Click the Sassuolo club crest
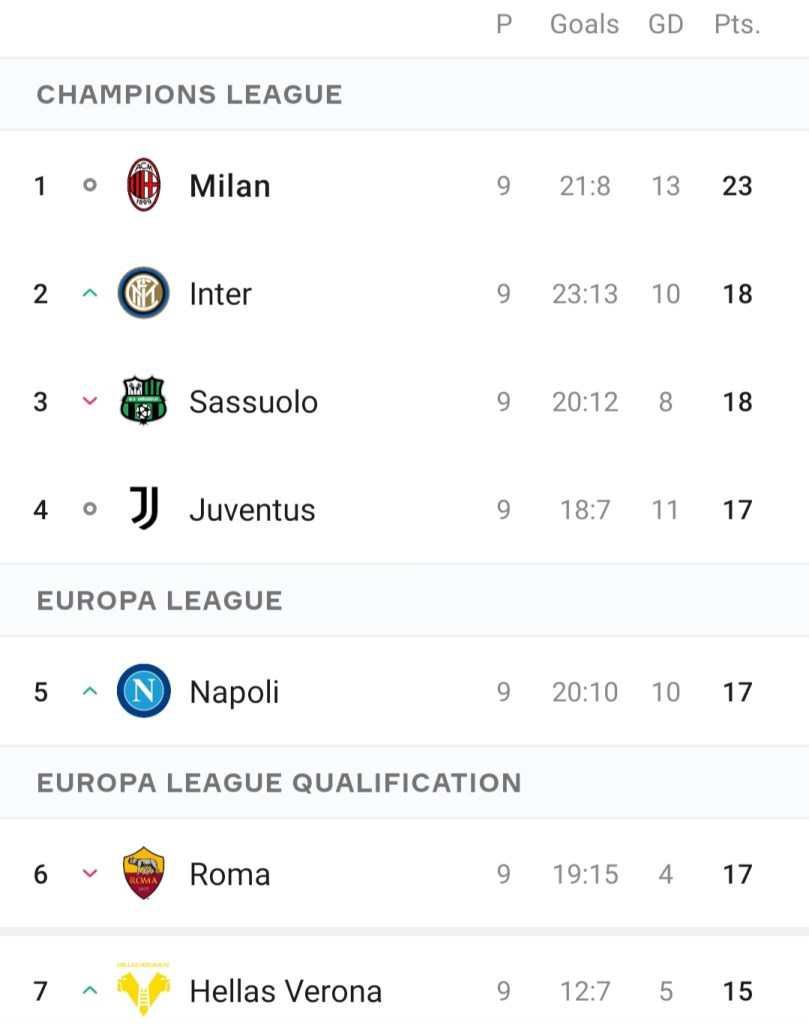The height and width of the screenshot is (1024, 809). tap(144, 401)
